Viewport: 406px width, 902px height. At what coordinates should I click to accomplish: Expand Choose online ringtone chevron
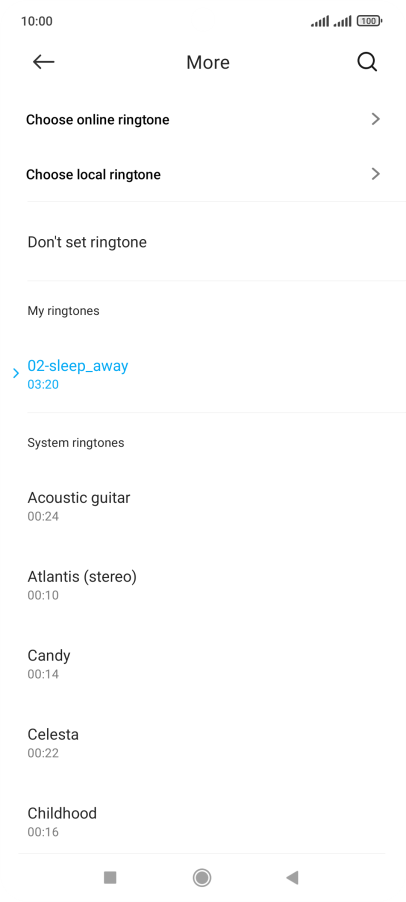coord(376,119)
